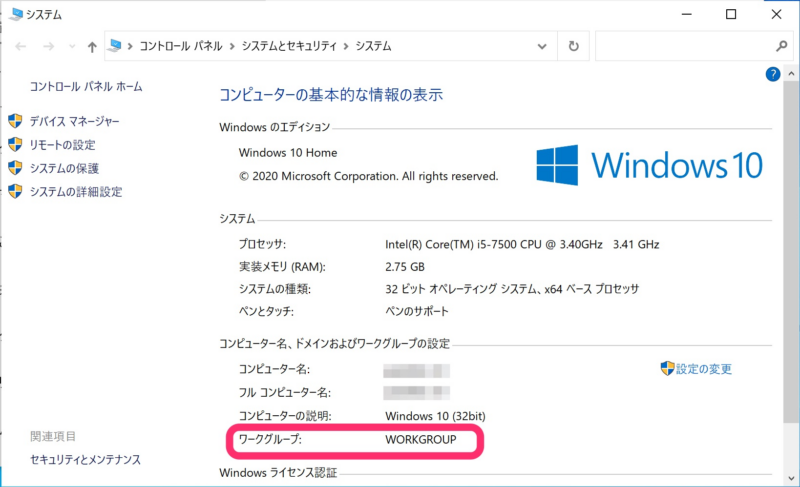This screenshot has width=800, height=487.
Task: Select システムとセキュリティ breadcrumb
Action: pyautogui.click(x=289, y=46)
